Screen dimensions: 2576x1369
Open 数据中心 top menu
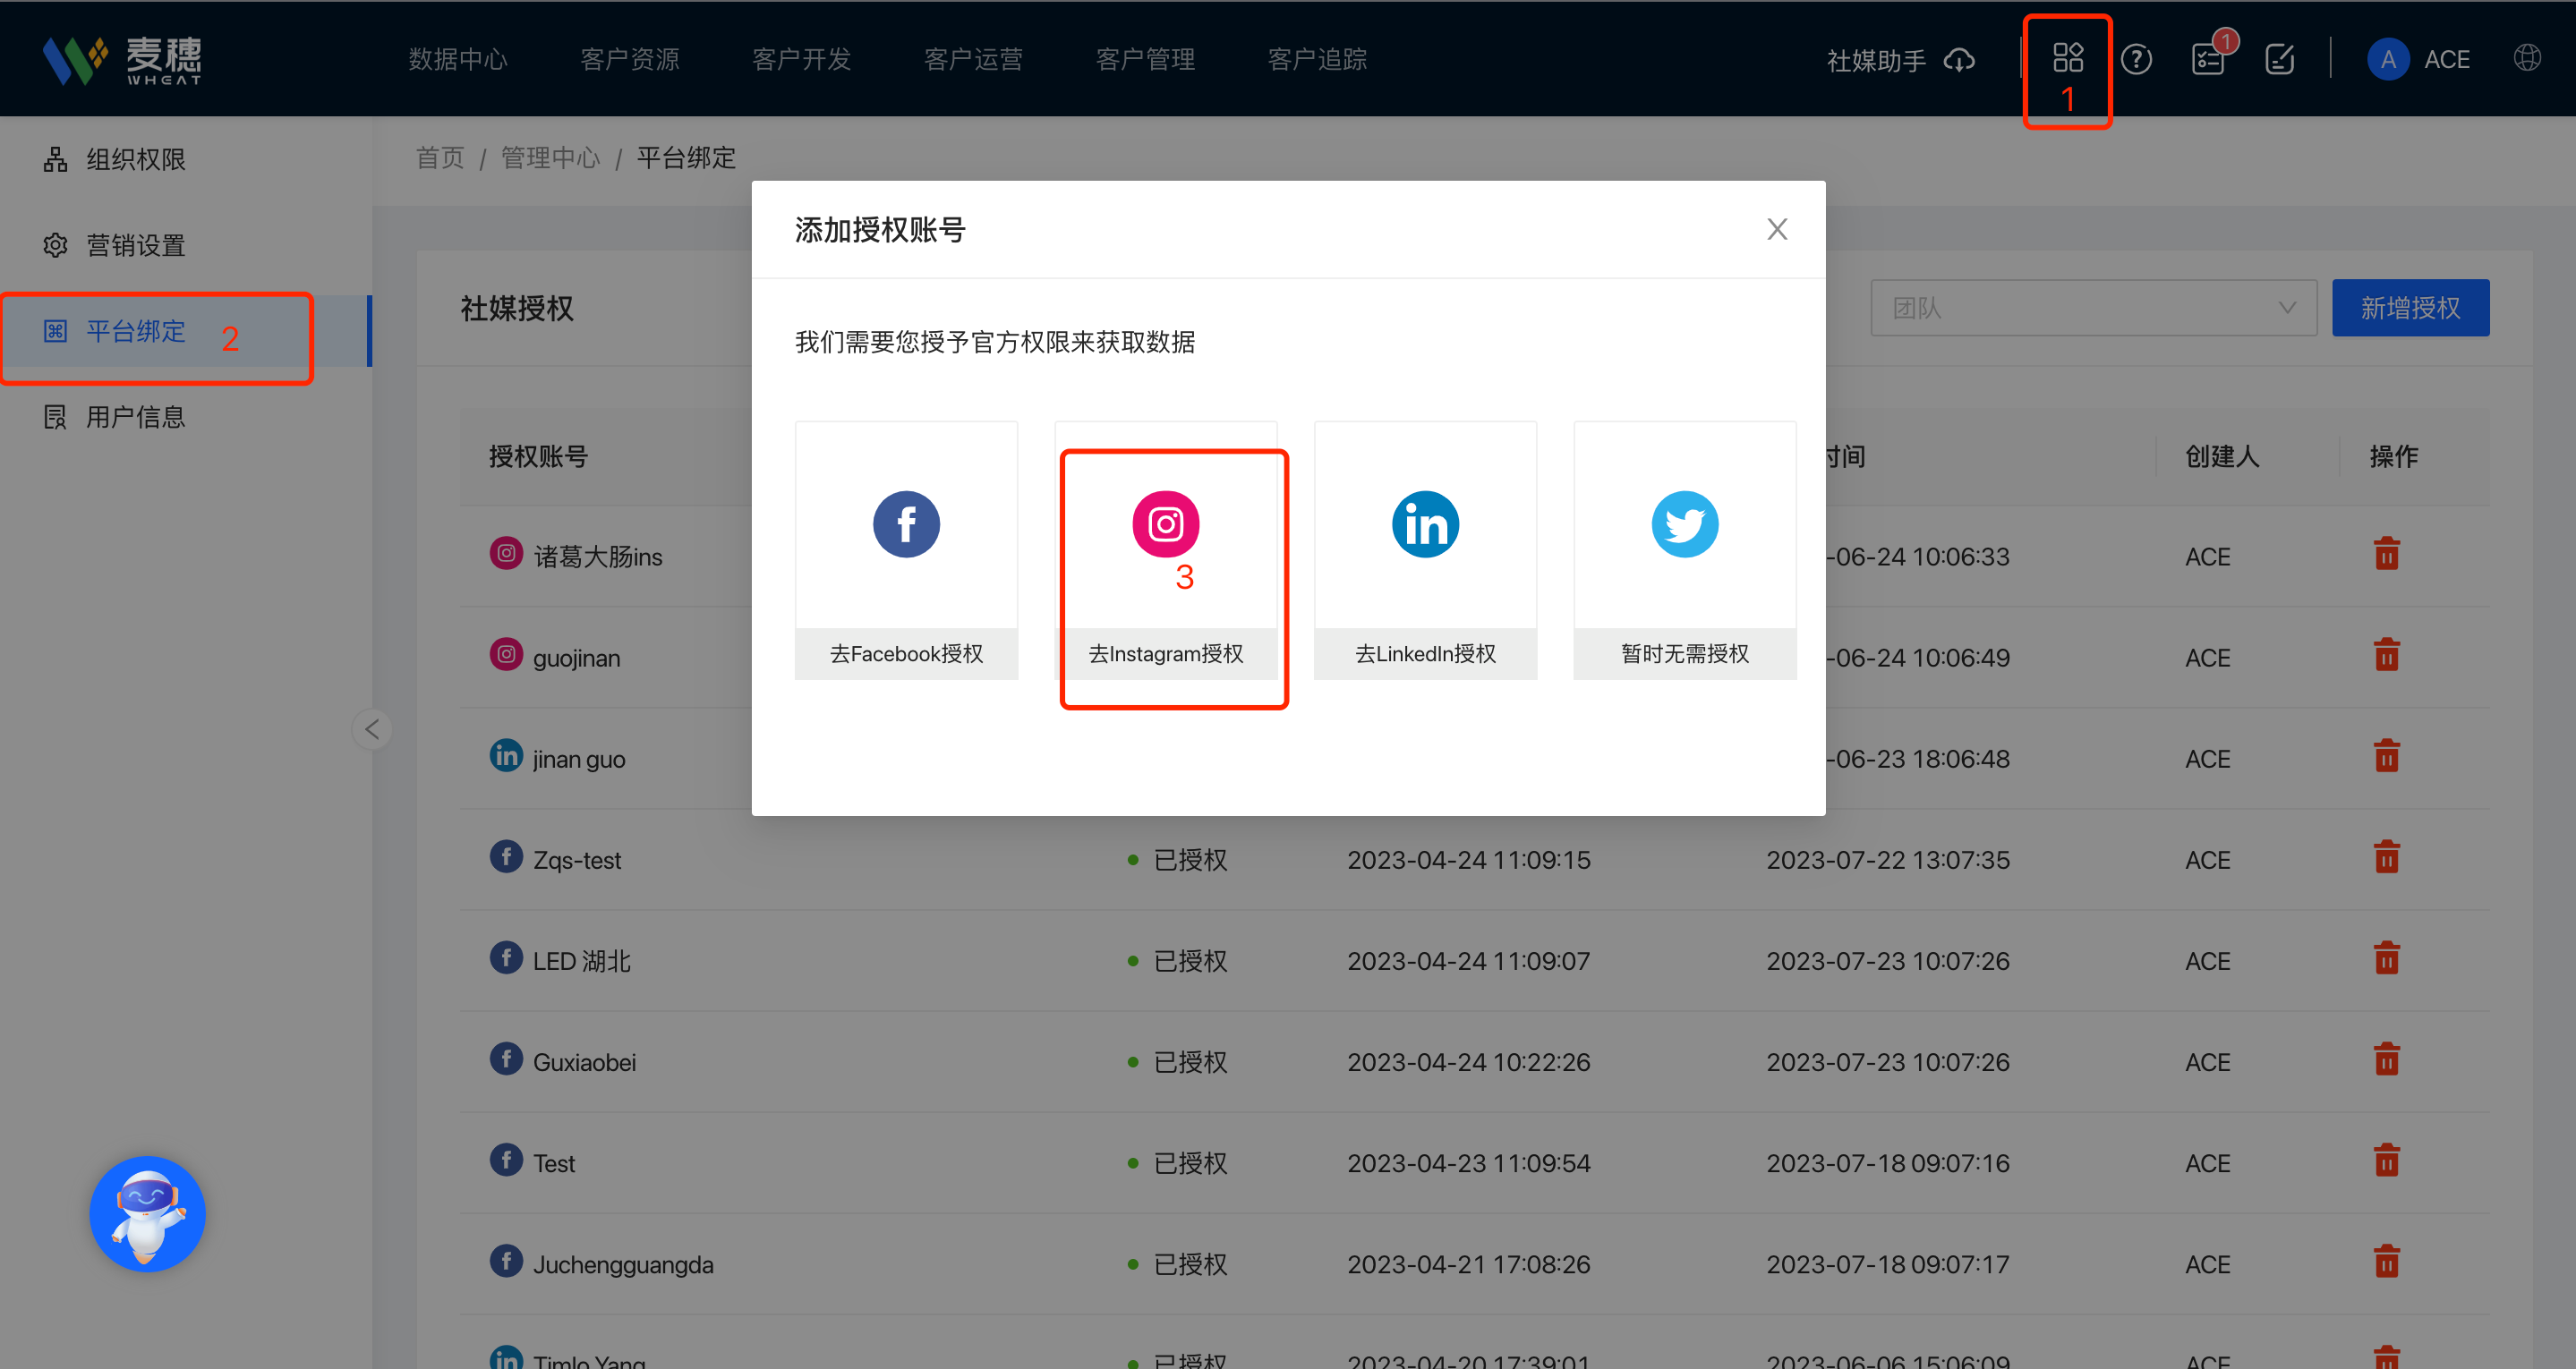click(458, 59)
